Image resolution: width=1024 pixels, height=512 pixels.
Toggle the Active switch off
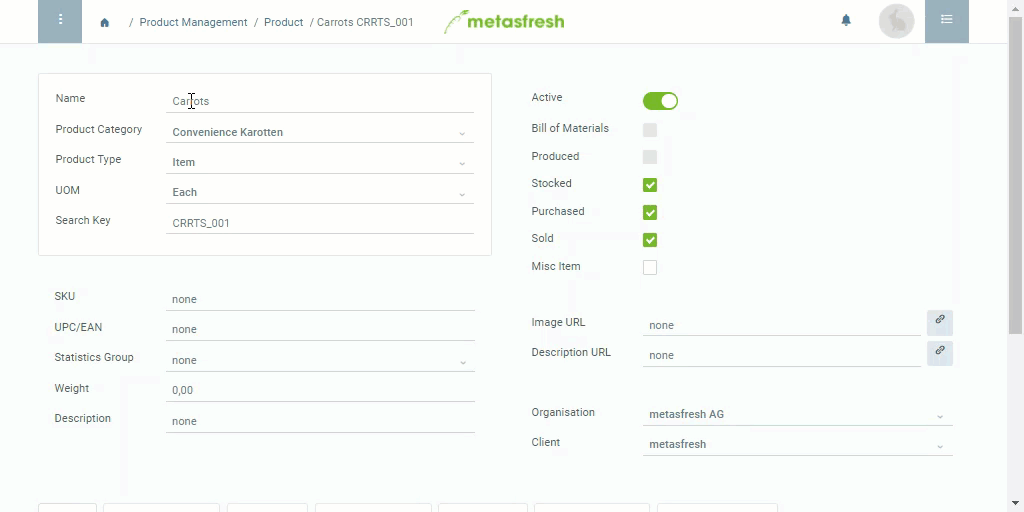coord(660,101)
